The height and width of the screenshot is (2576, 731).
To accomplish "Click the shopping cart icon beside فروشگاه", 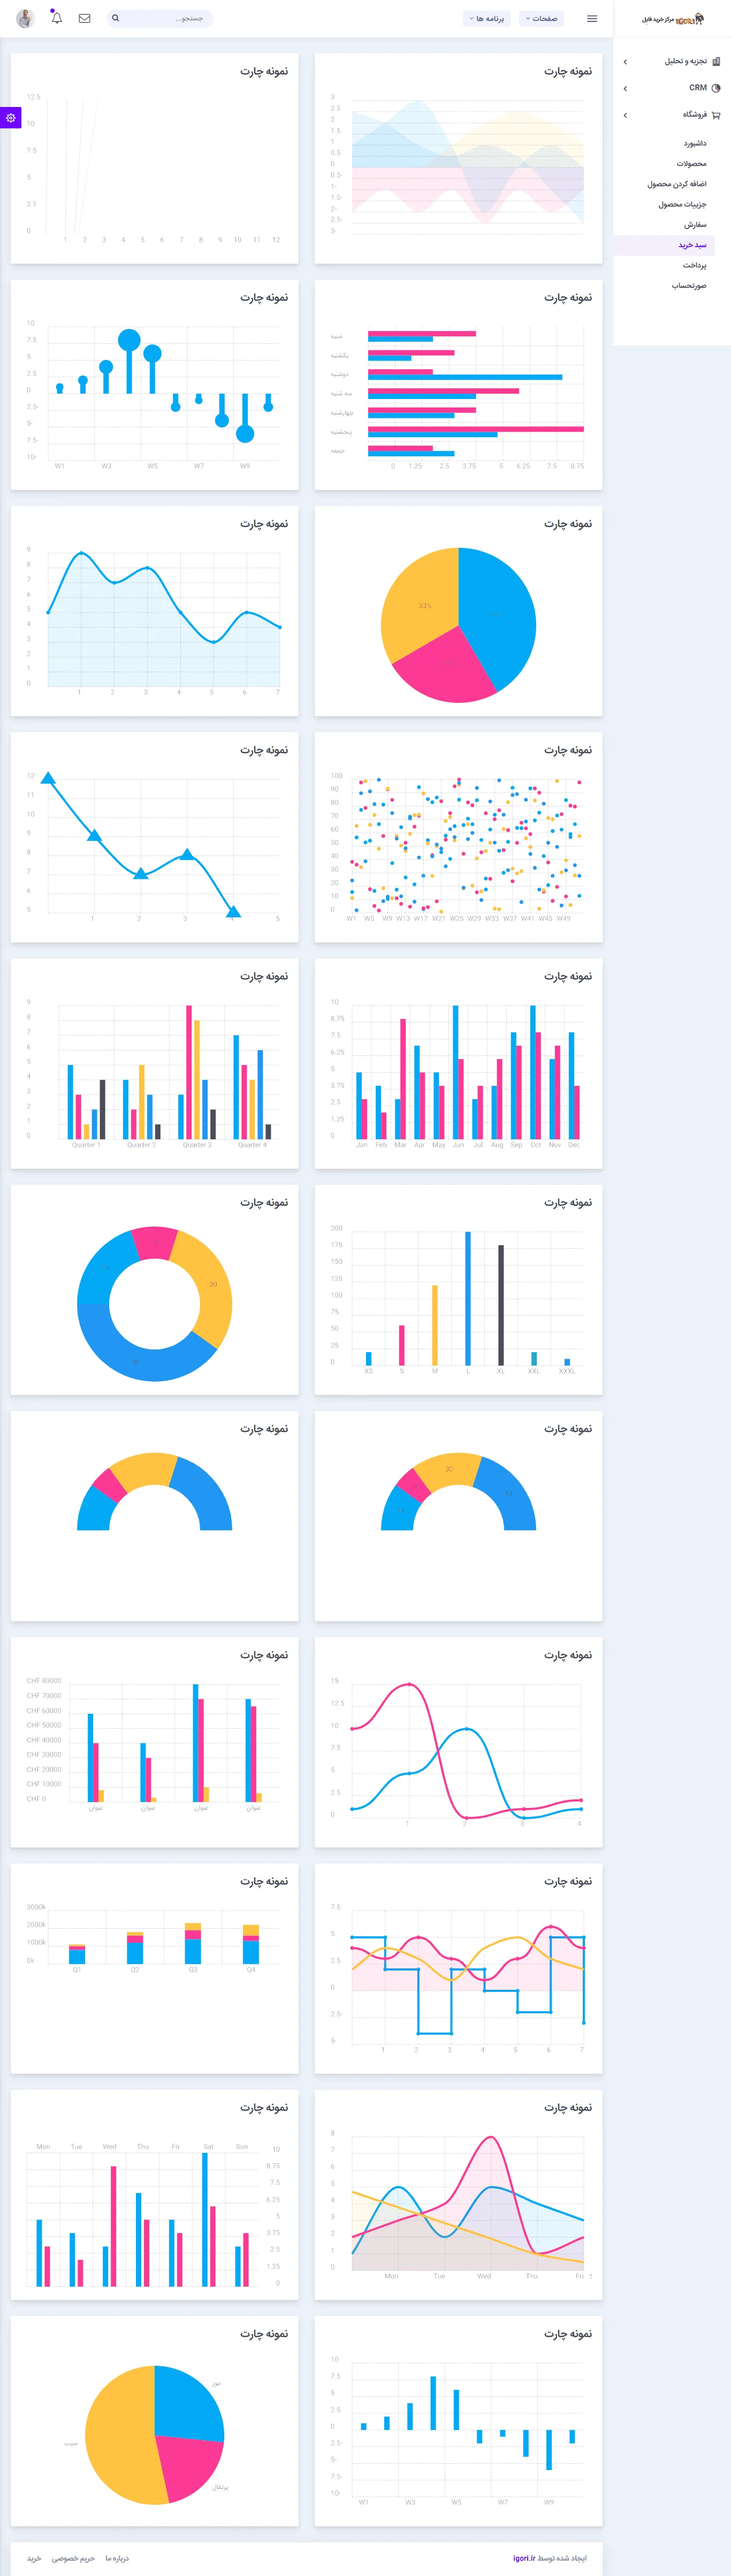I will click(x=716, y=115).
